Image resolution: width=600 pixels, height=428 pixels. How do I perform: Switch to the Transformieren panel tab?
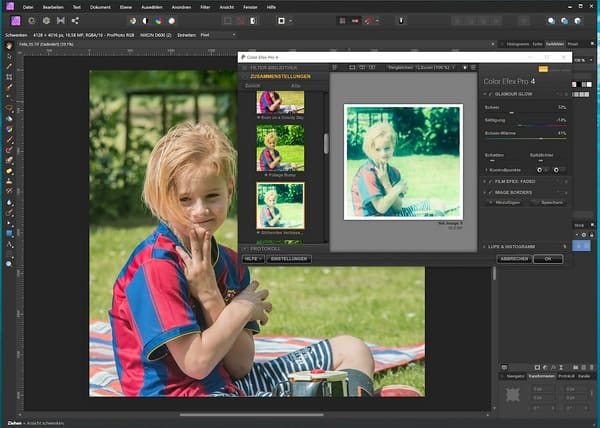click(x=541, y=376)
